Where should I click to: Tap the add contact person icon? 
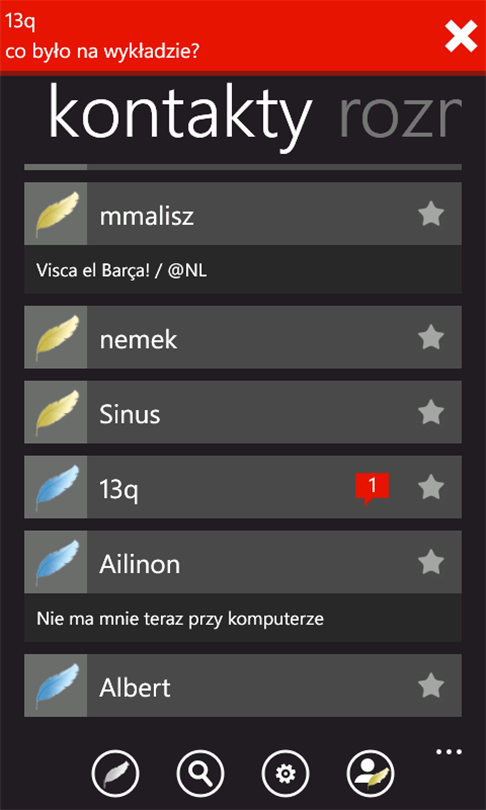[371, 773]
